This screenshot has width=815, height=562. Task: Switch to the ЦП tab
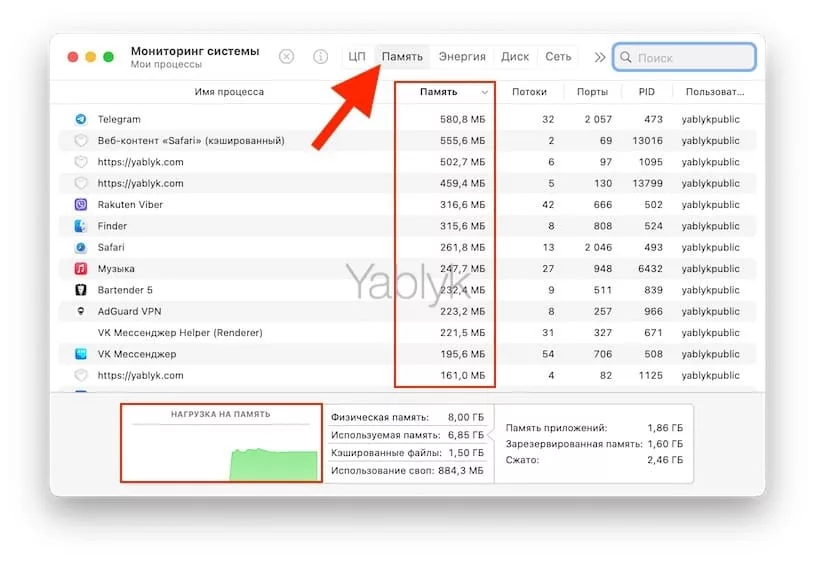357,57
